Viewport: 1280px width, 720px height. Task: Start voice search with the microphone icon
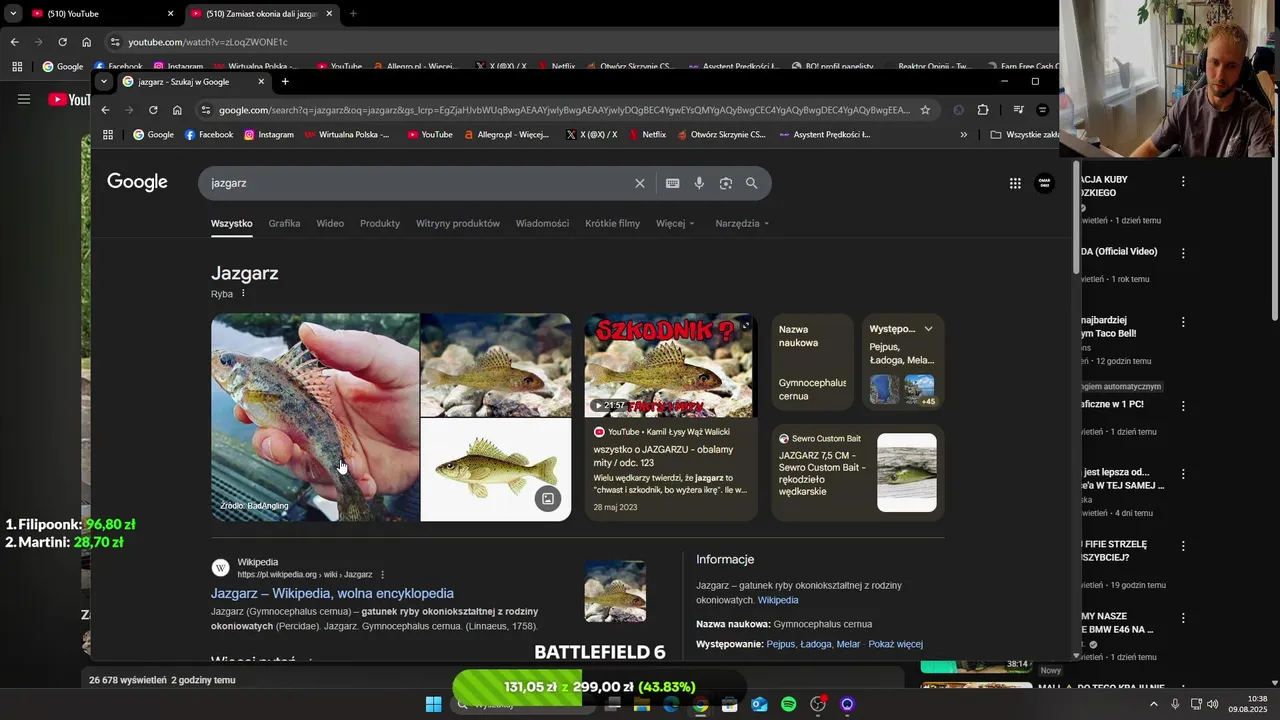pyautogui.click(x=699, y=183)
